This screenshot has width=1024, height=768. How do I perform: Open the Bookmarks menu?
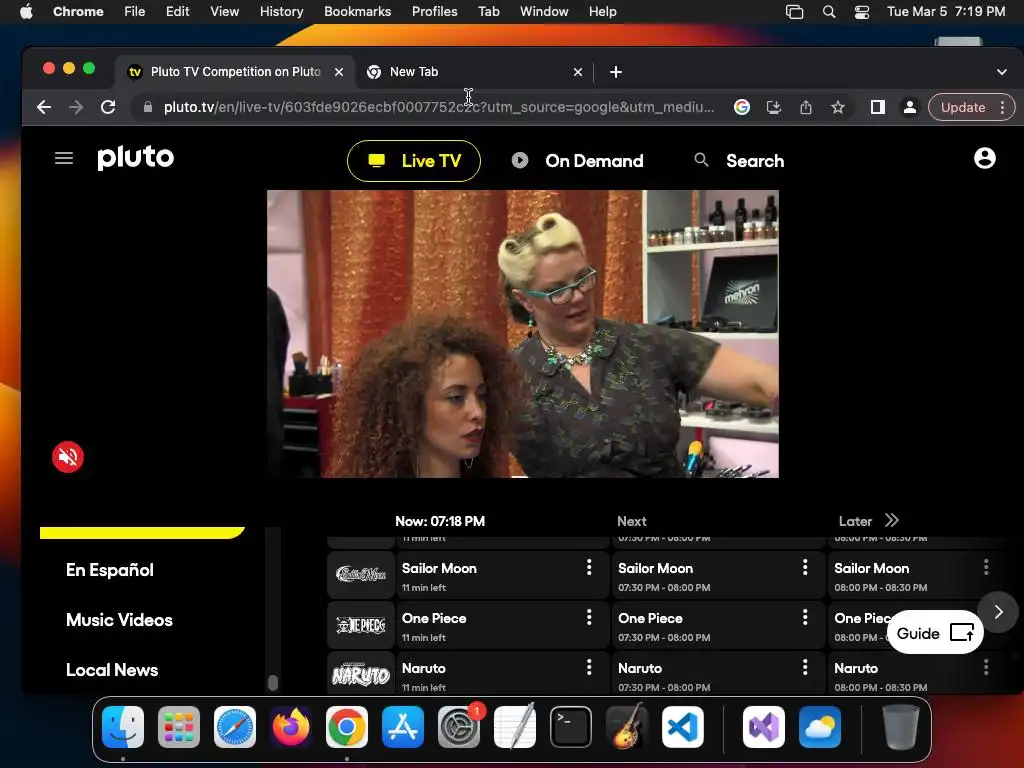pyautogui.click(x=357, y=11)
